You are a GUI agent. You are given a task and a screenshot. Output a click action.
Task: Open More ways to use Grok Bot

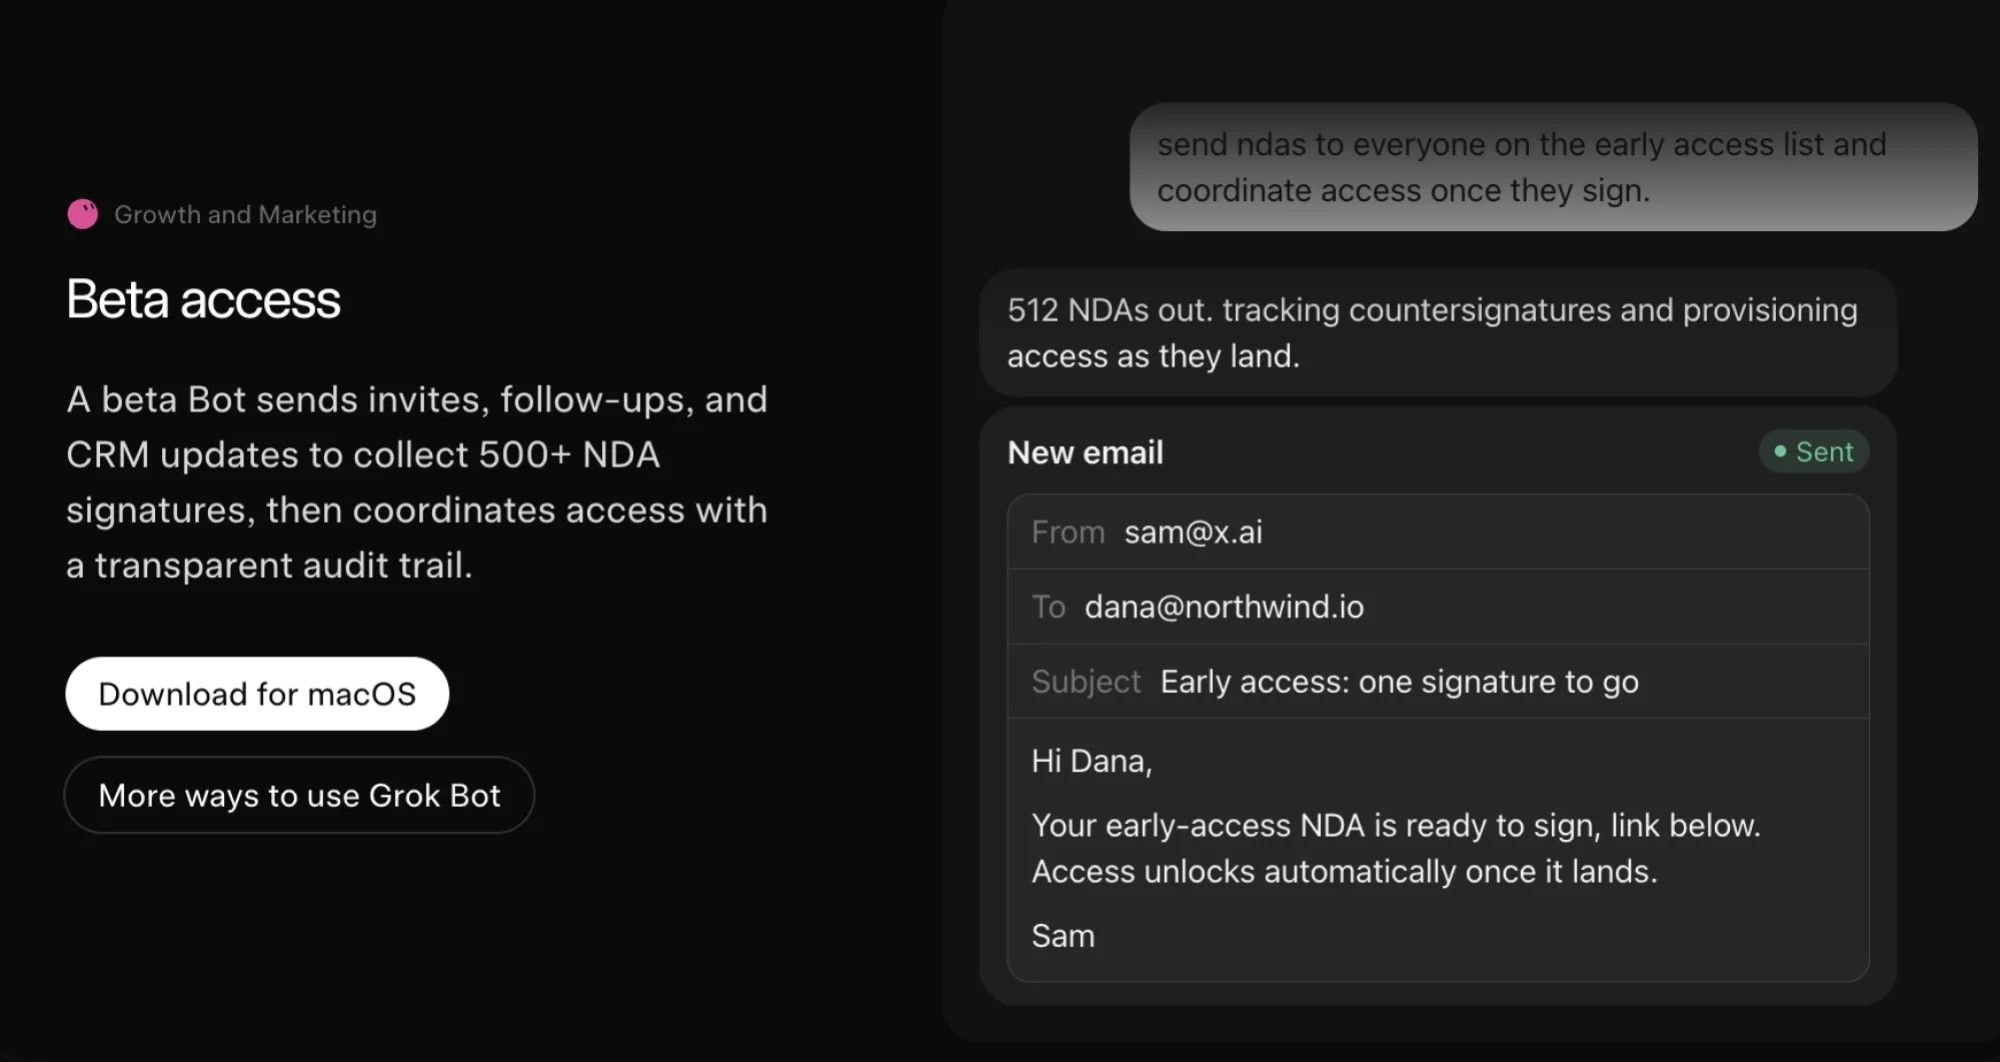pyautogui.click(x=299, y=795)
